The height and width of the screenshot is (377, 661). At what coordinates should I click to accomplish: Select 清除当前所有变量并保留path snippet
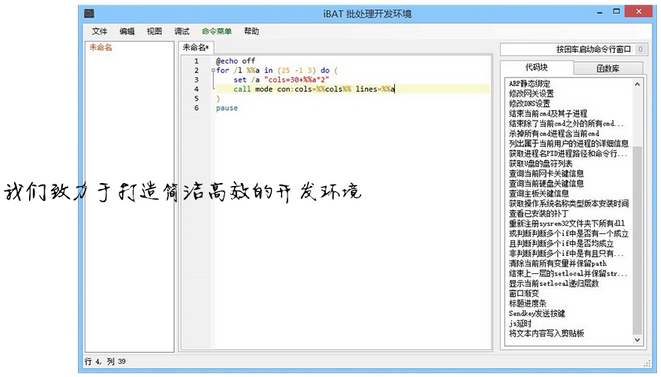pos(558,263)
